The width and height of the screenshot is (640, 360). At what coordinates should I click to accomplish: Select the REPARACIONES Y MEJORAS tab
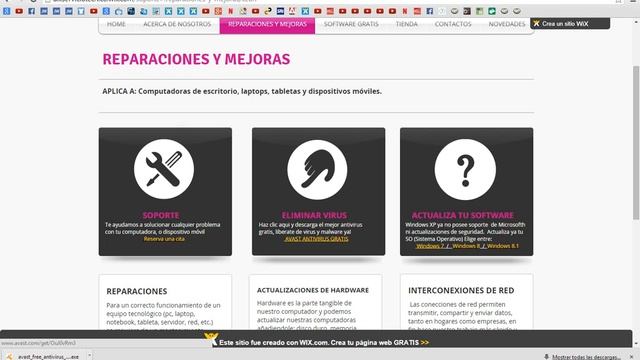[x=267, y=25]
